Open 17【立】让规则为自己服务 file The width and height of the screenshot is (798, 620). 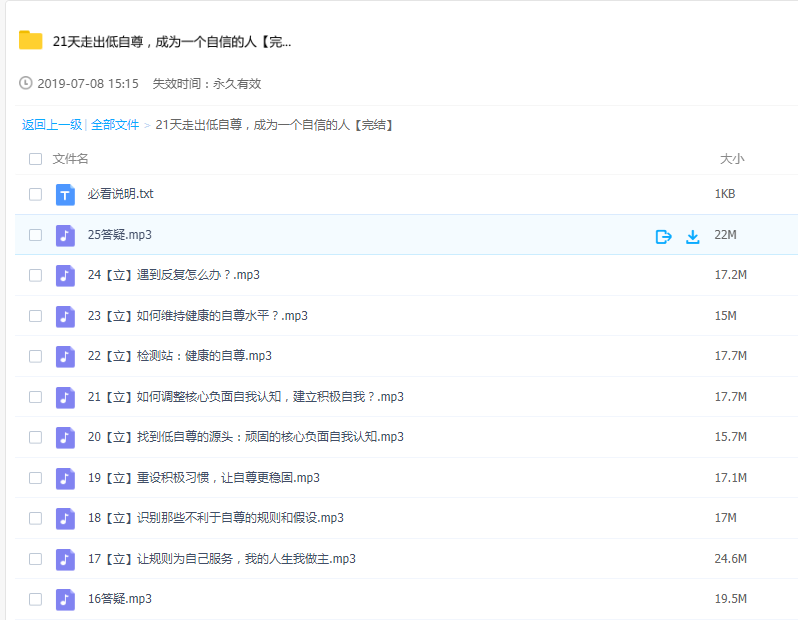click(221, 558)
